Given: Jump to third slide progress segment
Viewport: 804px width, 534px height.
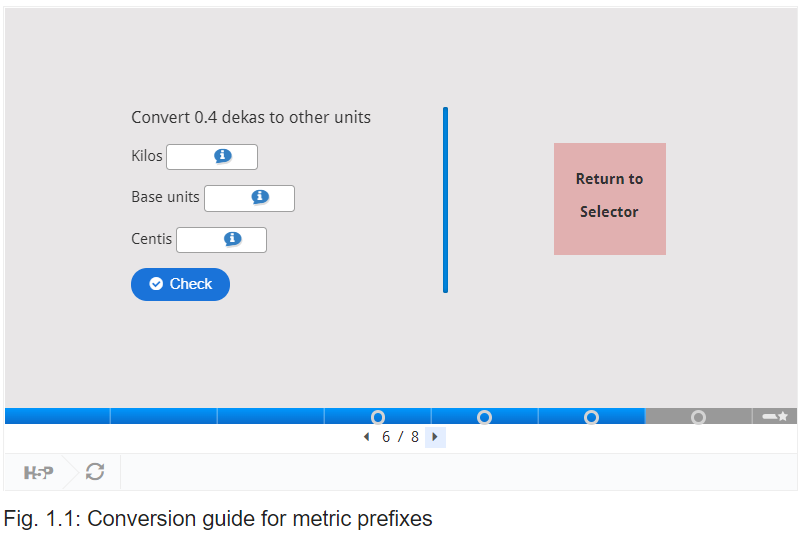Looking at the screenshot, I should coord(271,416).
